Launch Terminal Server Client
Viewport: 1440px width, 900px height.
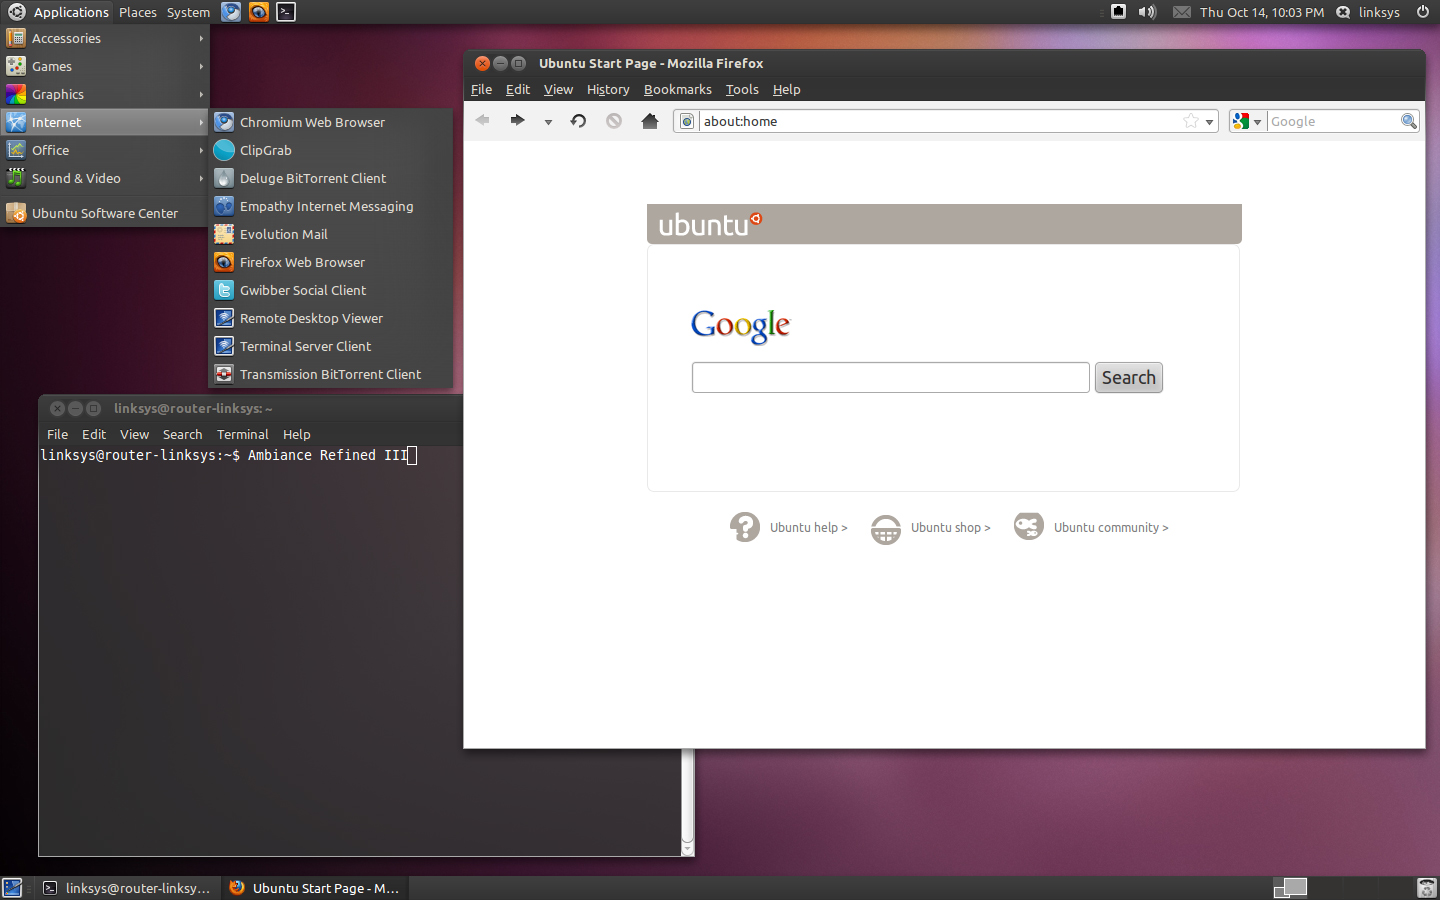coord(330,346)
